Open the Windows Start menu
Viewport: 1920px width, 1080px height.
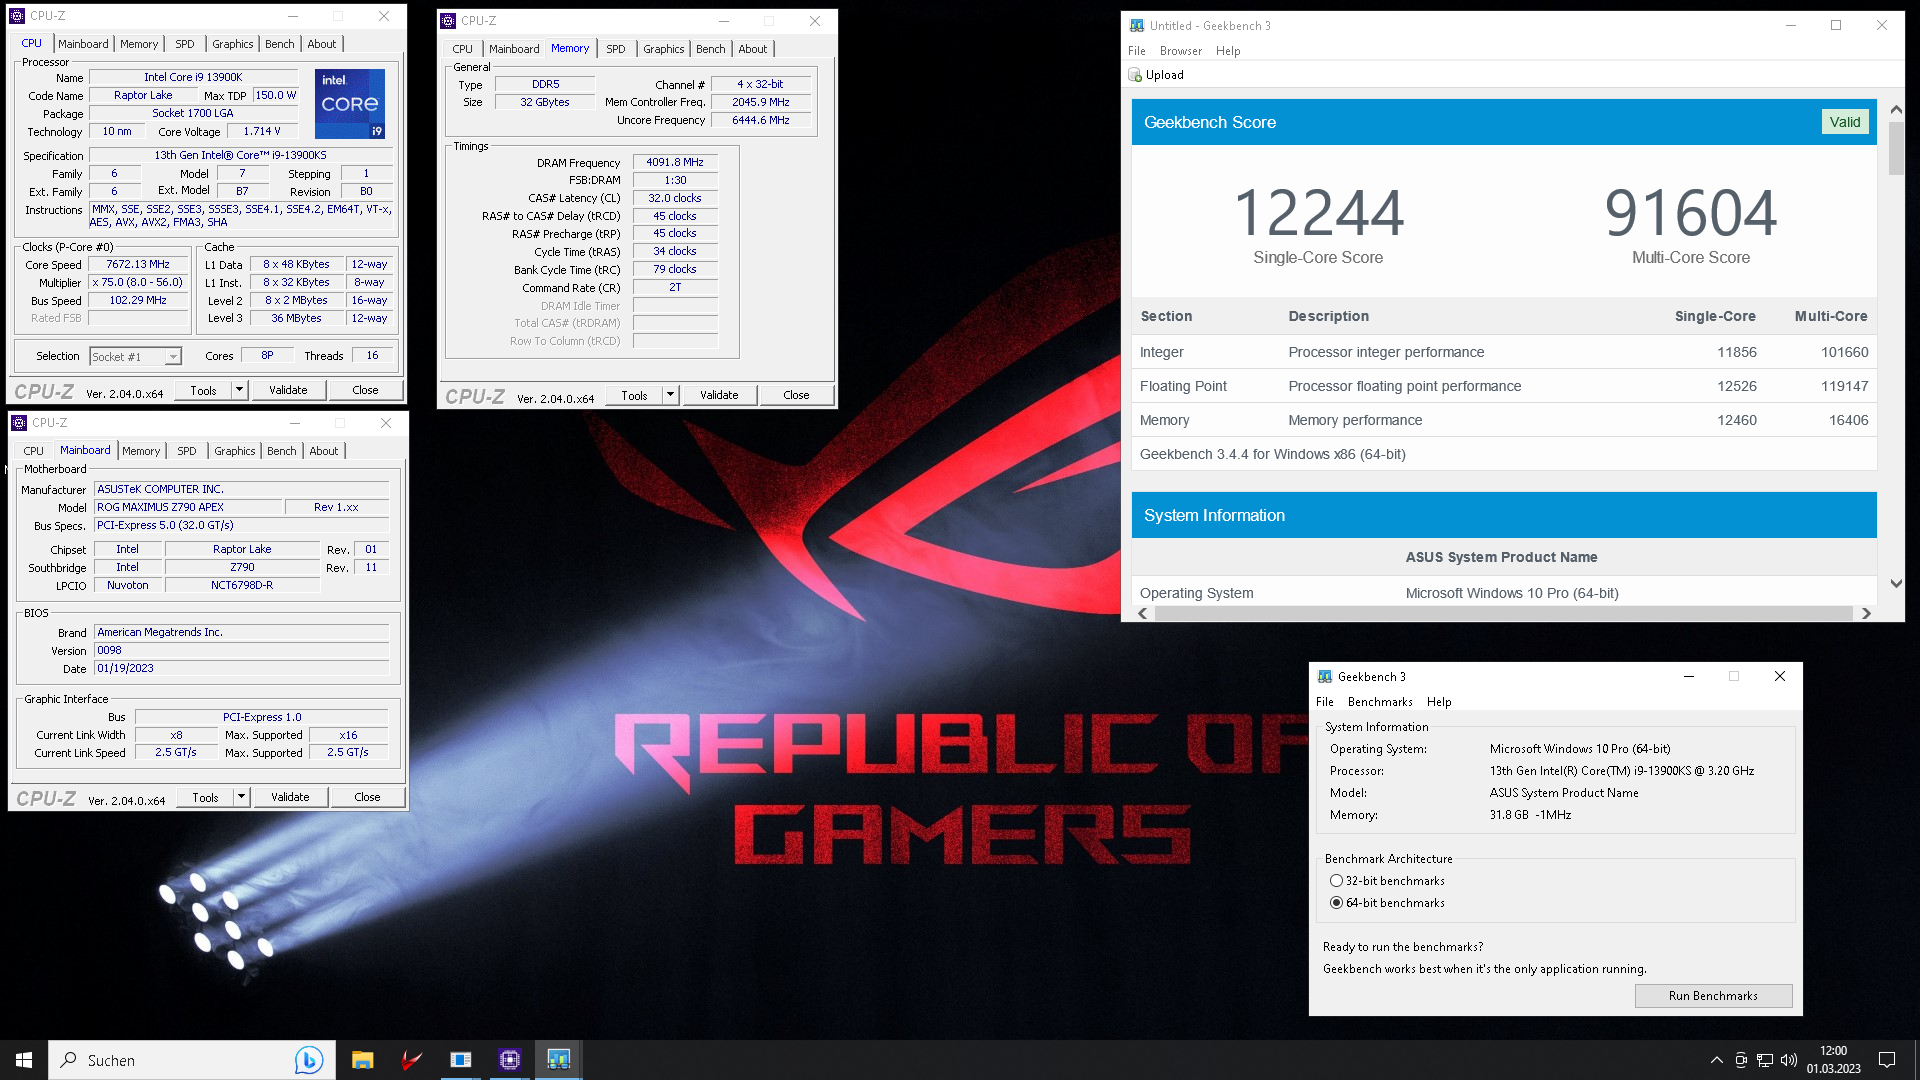tap(24, 1060)
